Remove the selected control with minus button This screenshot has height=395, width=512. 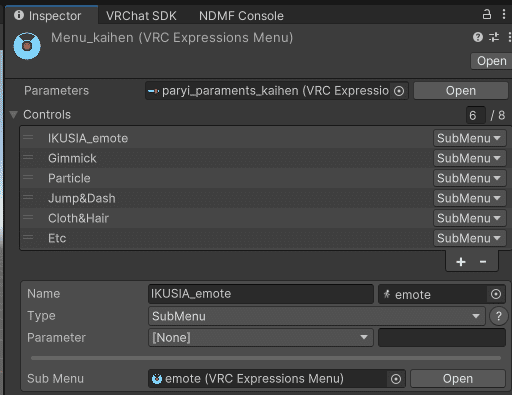click(x=483, y=262)
